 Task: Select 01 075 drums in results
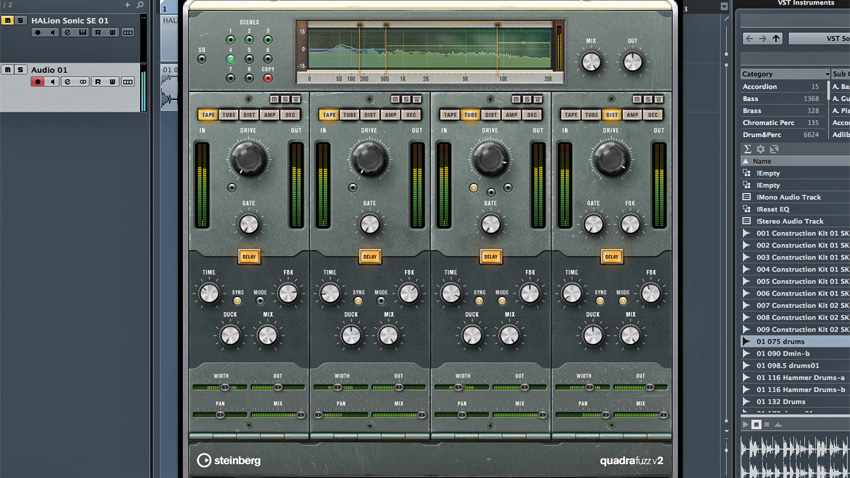point(795,342)
